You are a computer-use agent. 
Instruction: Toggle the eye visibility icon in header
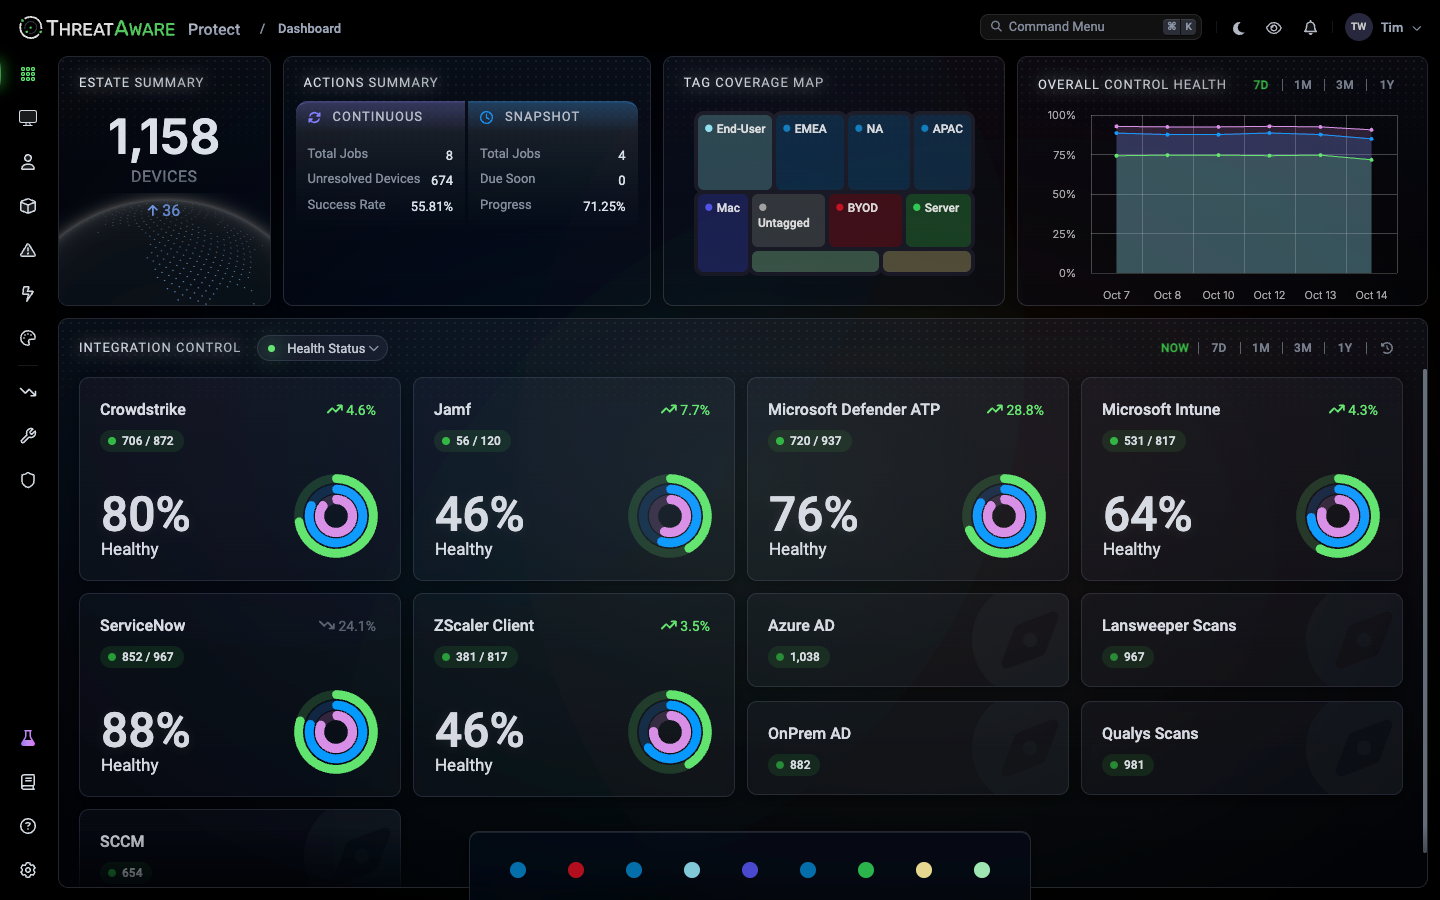point(1274,28)
